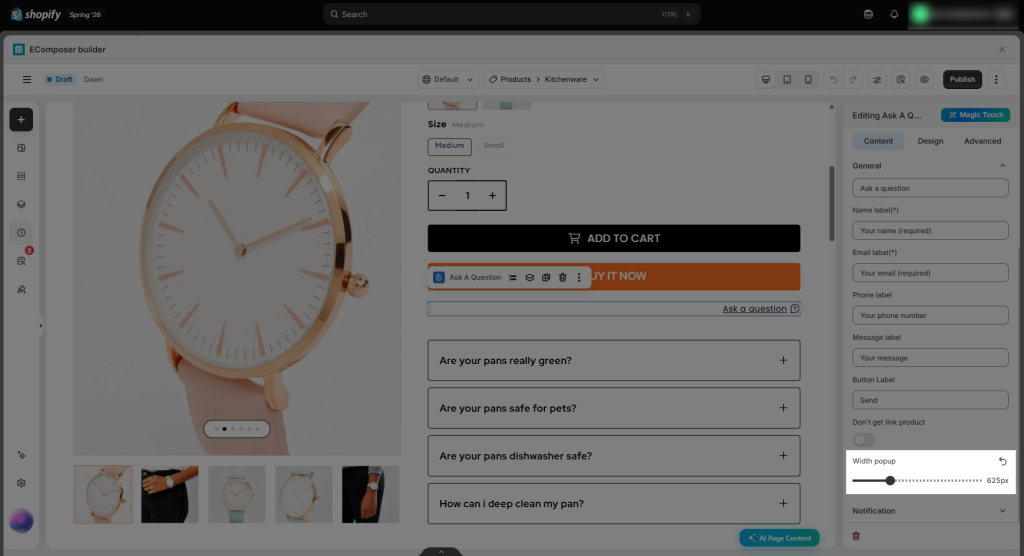Expand "Are your pans really green?" accordion
Viewport: 1024px width, 556px height.
pos(614,361)
